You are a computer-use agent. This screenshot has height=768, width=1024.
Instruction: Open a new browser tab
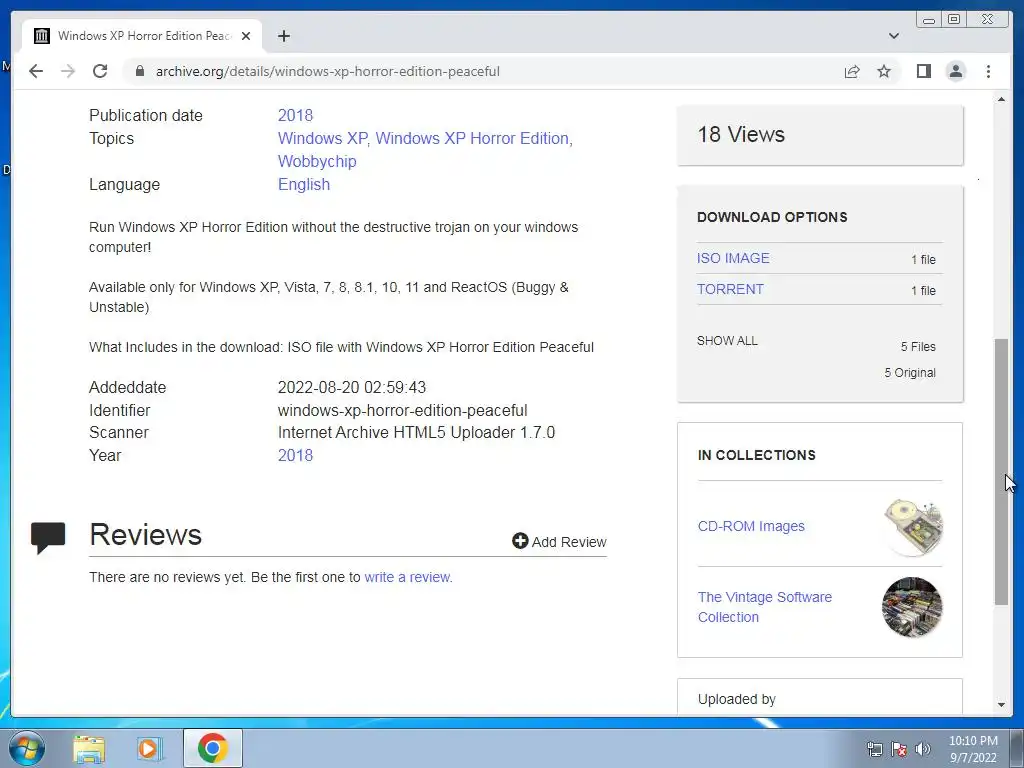click(283, 36)
